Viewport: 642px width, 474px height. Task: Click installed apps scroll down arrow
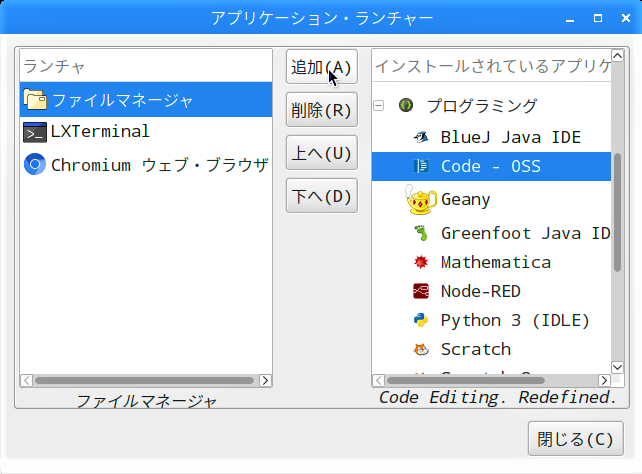(x=617, y=367)
